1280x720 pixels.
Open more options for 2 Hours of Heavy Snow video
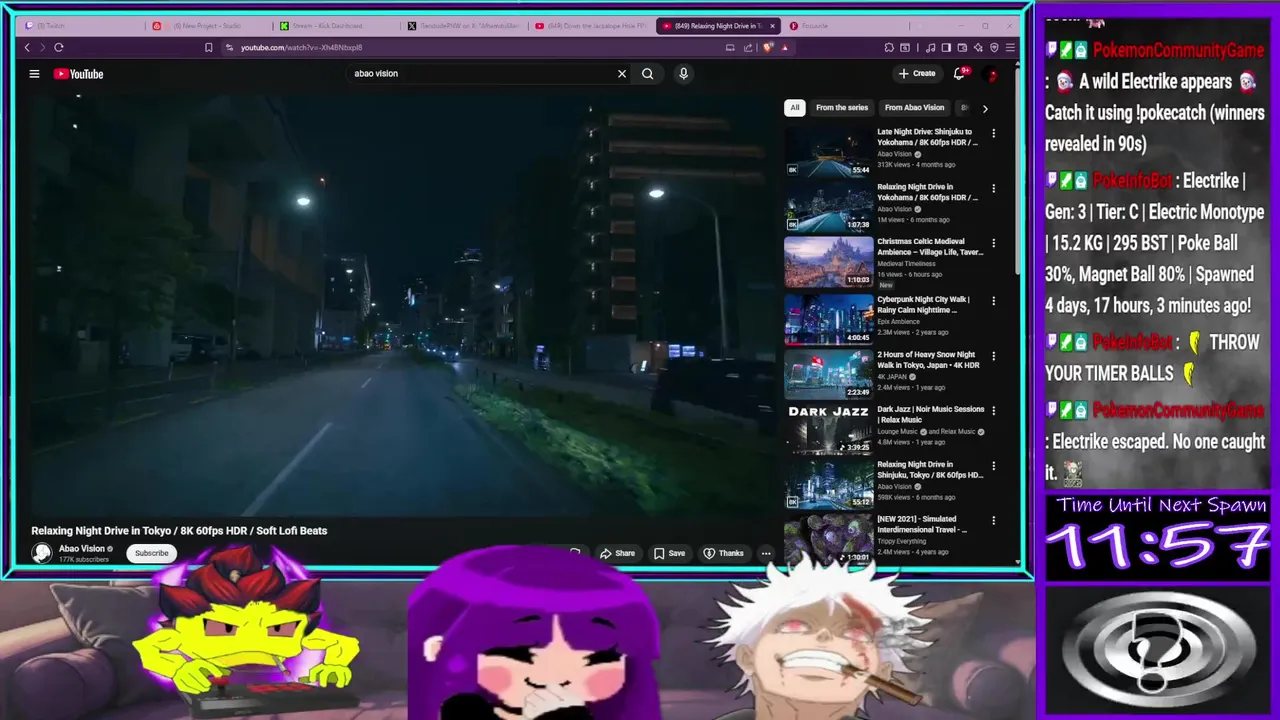993,355
